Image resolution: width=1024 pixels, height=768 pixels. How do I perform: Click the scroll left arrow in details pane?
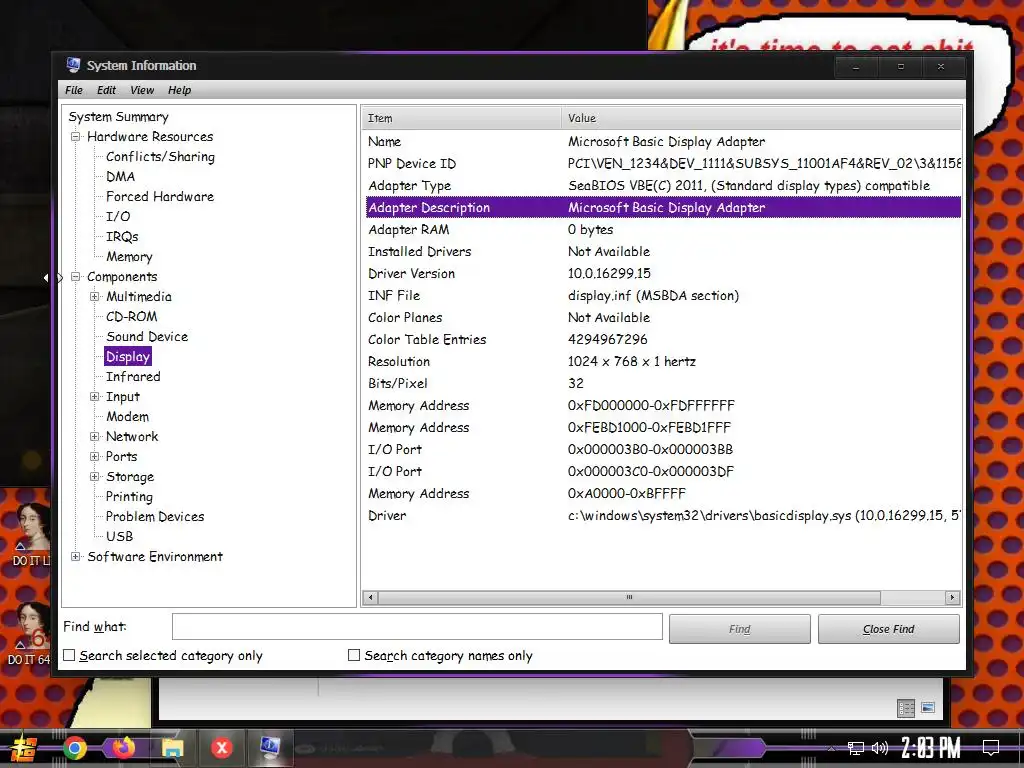(x=370, y=597)
